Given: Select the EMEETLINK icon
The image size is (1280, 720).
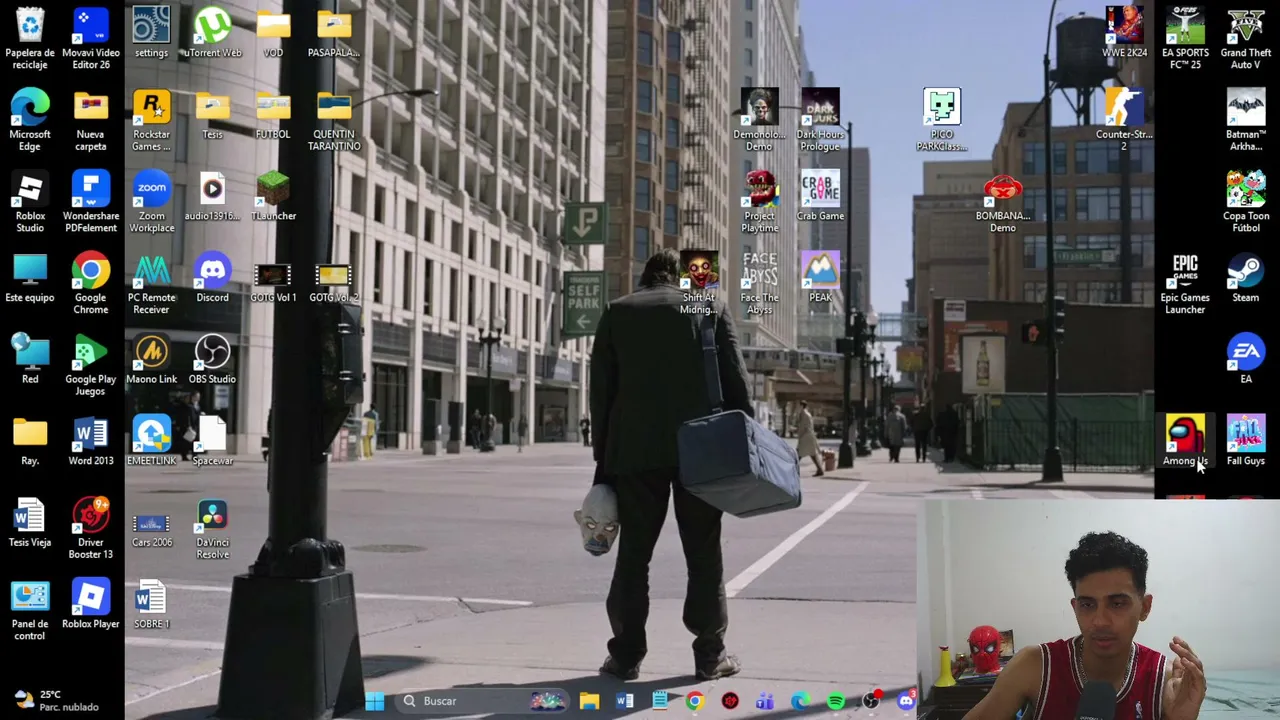Looking at the screenshot, I should 151,442.
